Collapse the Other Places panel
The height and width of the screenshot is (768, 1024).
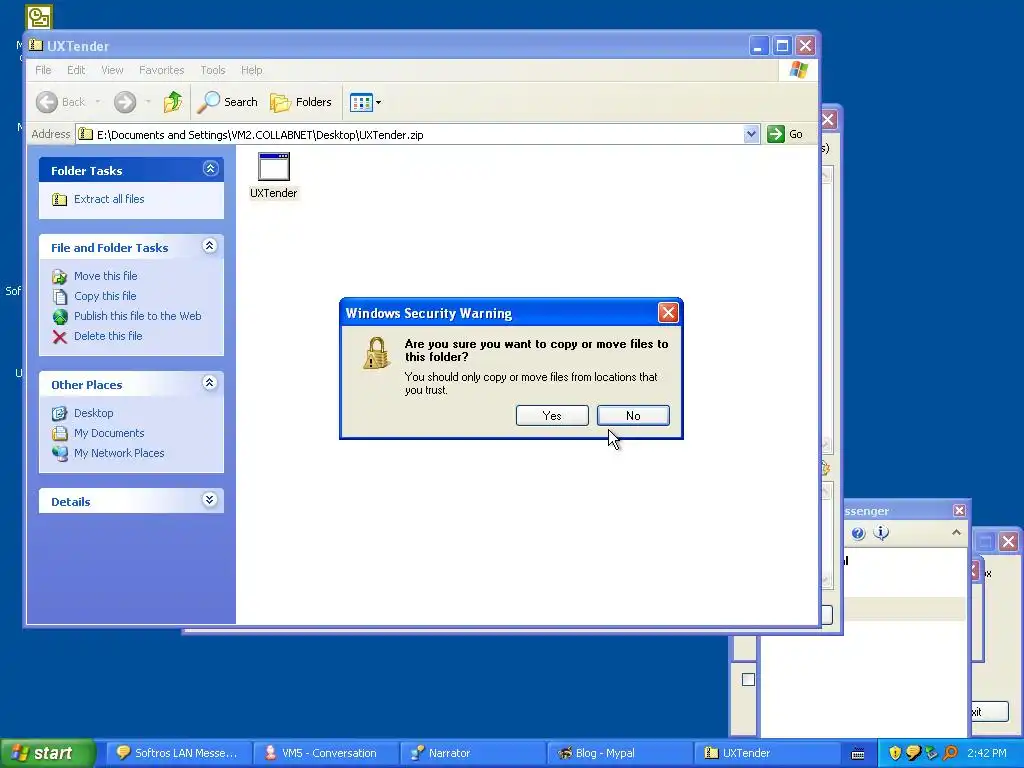210,383
